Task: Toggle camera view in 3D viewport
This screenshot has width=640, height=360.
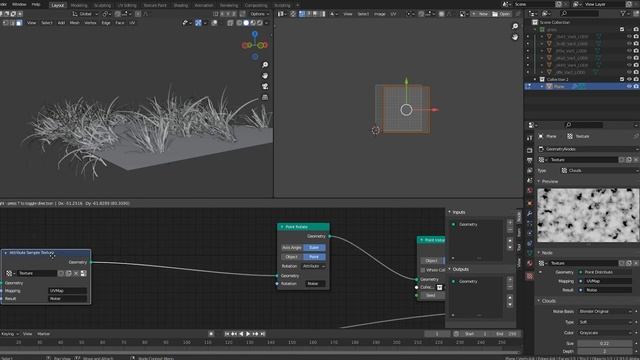Action: (x=265, y=87)
